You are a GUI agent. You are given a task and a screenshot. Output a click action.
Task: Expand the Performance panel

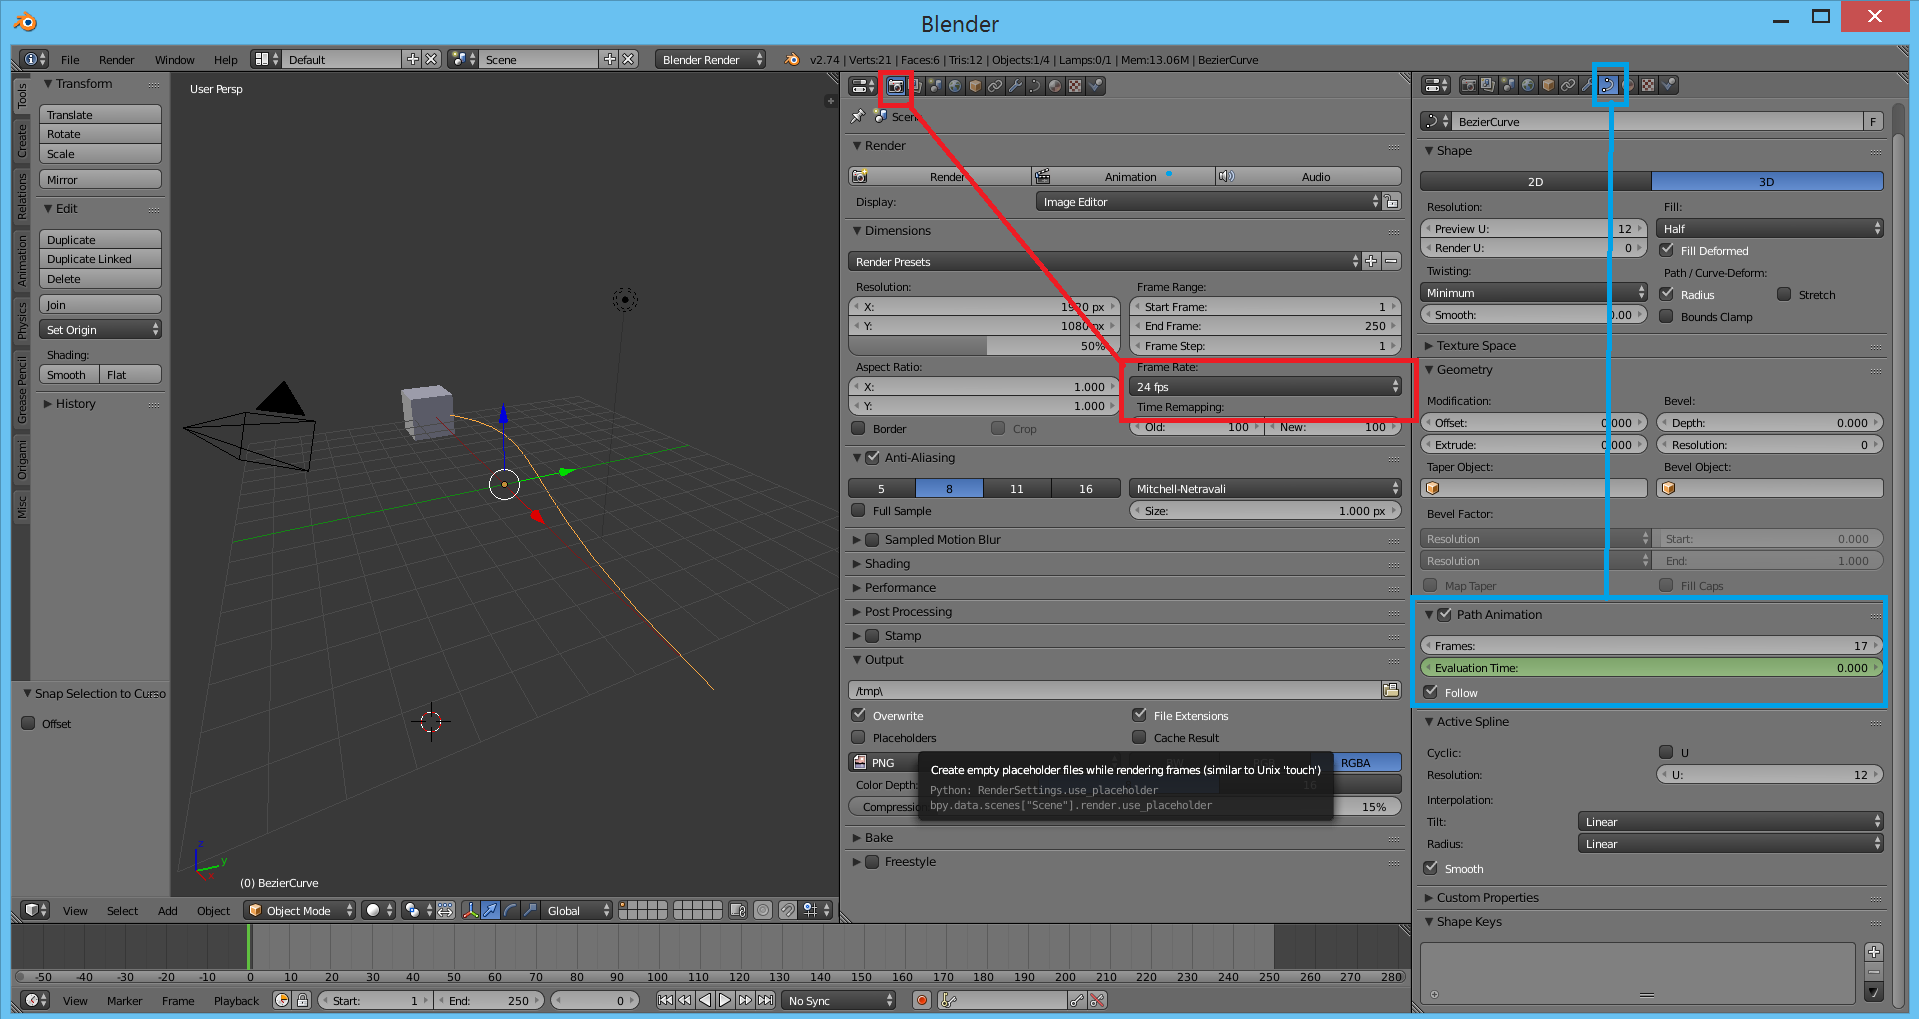pos(899,587)
